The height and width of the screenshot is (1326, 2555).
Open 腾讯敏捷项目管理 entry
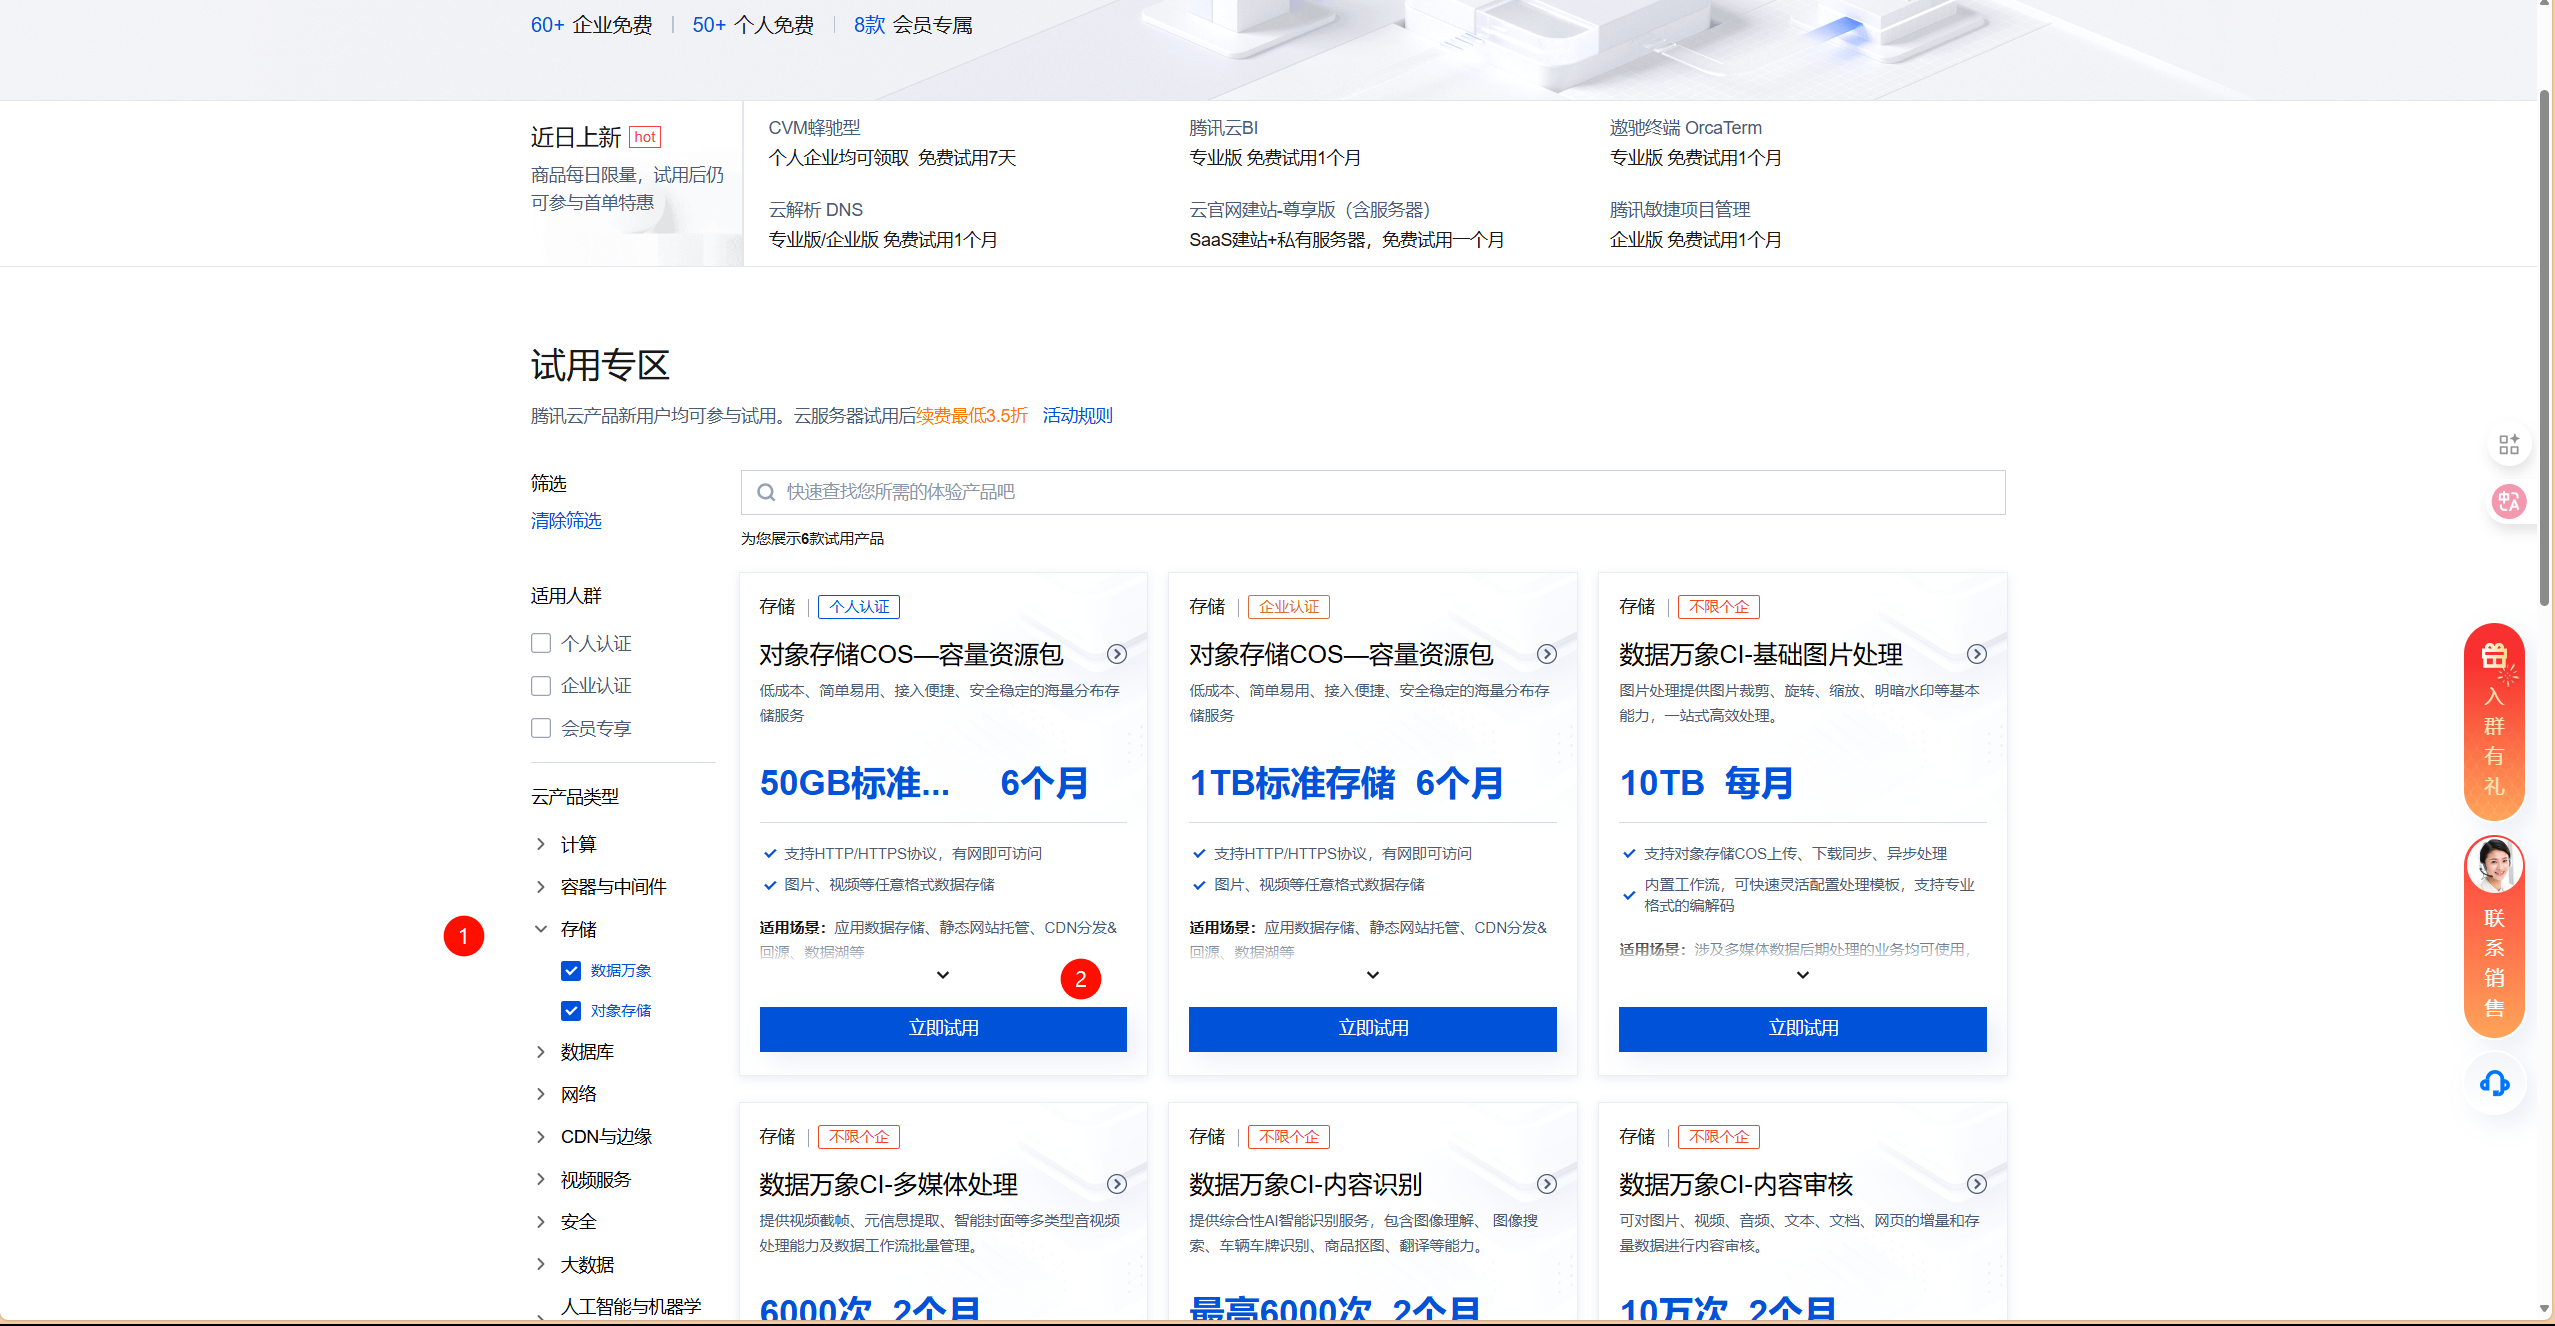coord(1696,225)
